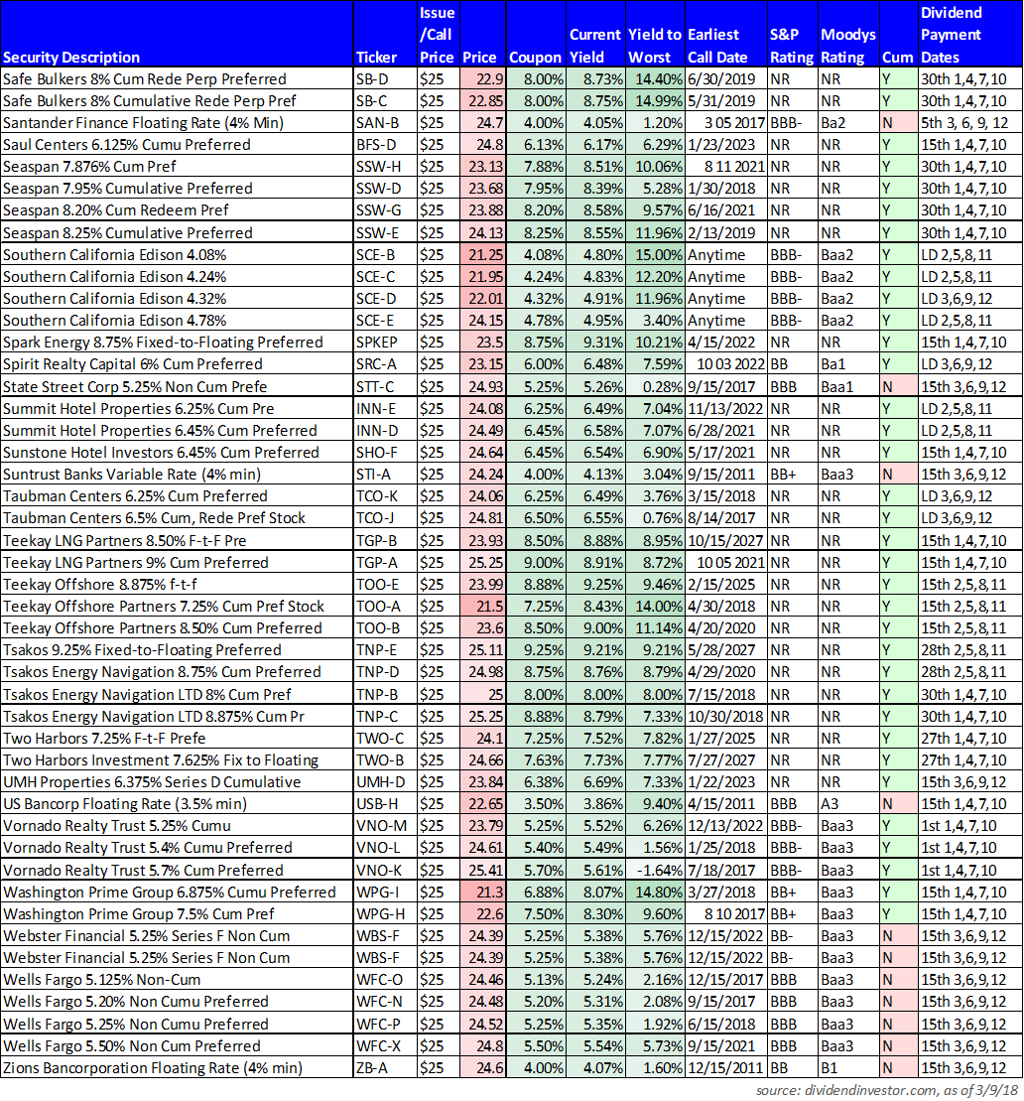Select ticker ZB-A
This screenshot has width=1024, height=1101.
tap(385, 1068)
